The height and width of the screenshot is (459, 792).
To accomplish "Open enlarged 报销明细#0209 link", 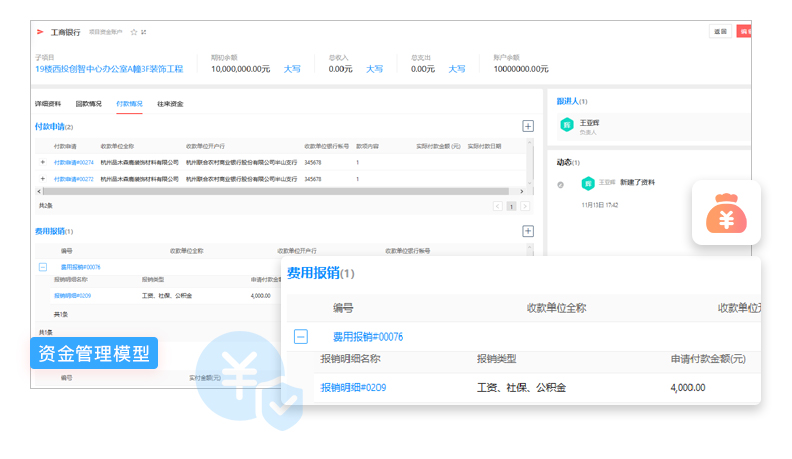I will (353, 387).
